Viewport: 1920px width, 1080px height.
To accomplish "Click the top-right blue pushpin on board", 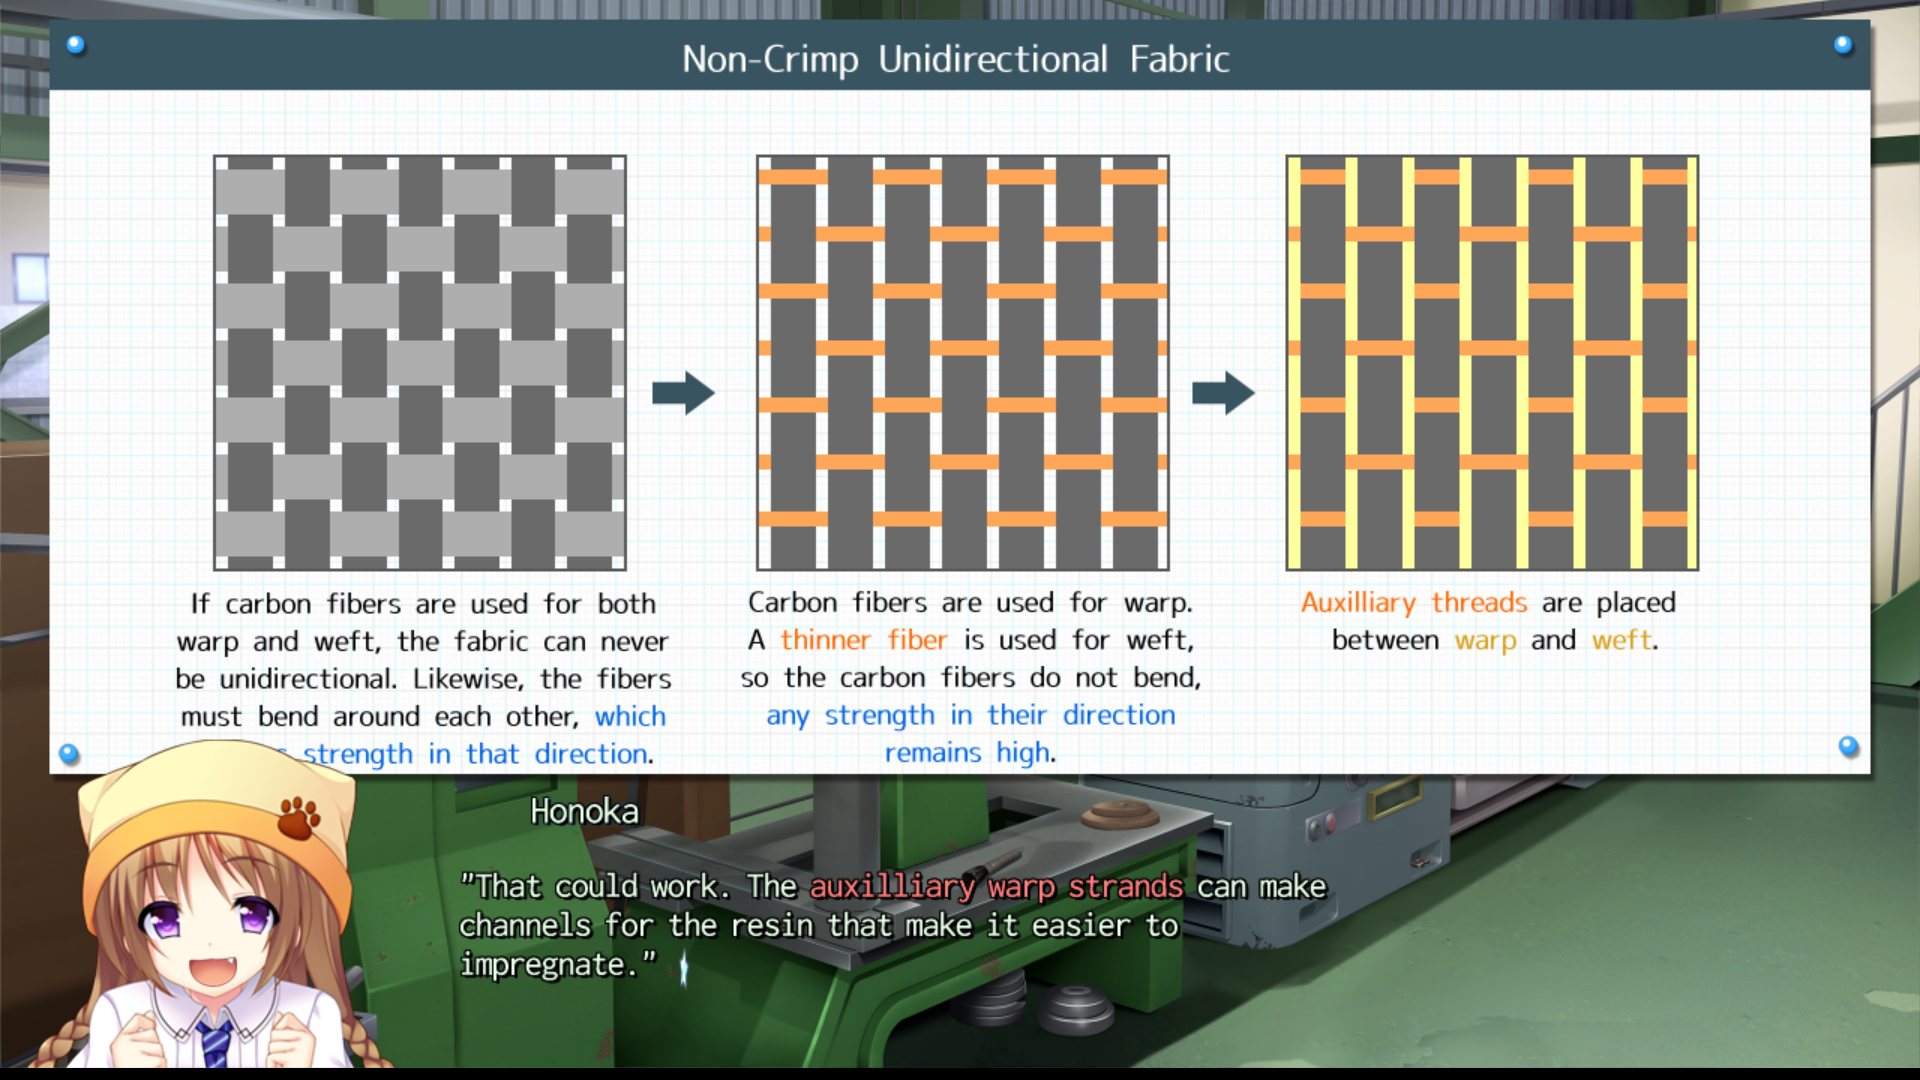I will pyautogui.click(x=1843, y=45).
